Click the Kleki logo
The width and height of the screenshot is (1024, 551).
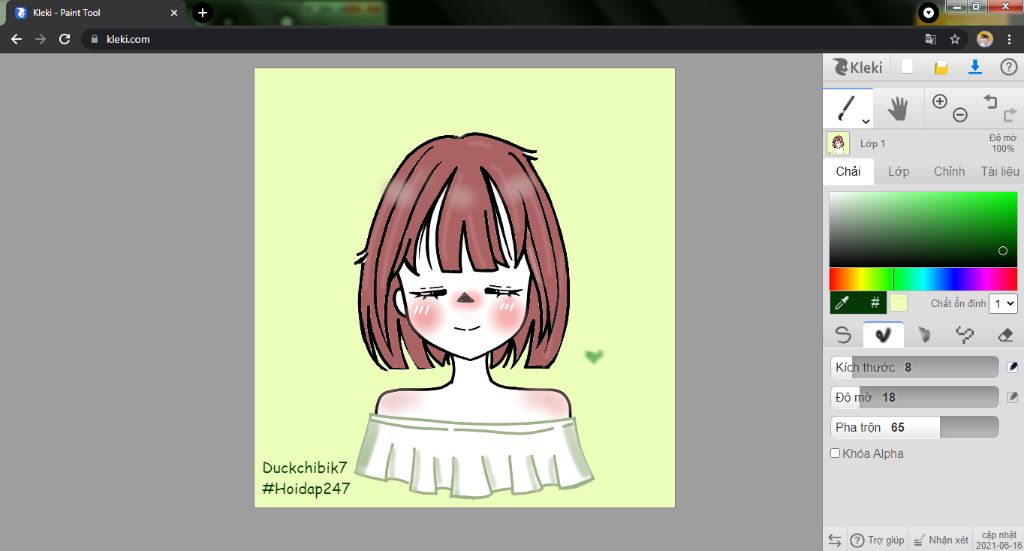coord(857,67)
